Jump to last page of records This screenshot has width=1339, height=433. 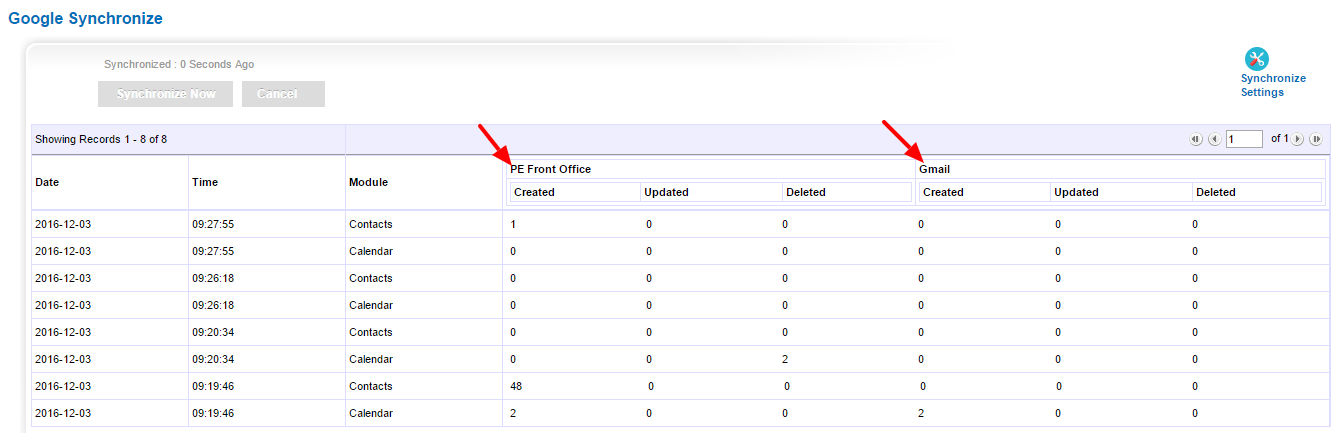(x=1316, y=140)
